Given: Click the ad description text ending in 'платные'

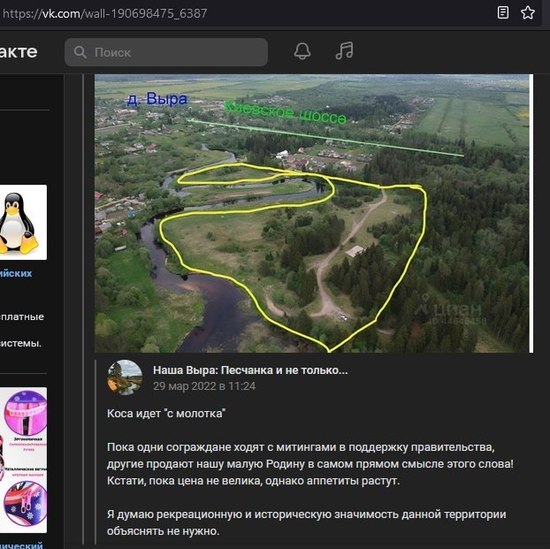Looking at the screenshot, I should (x=22, y=317).
